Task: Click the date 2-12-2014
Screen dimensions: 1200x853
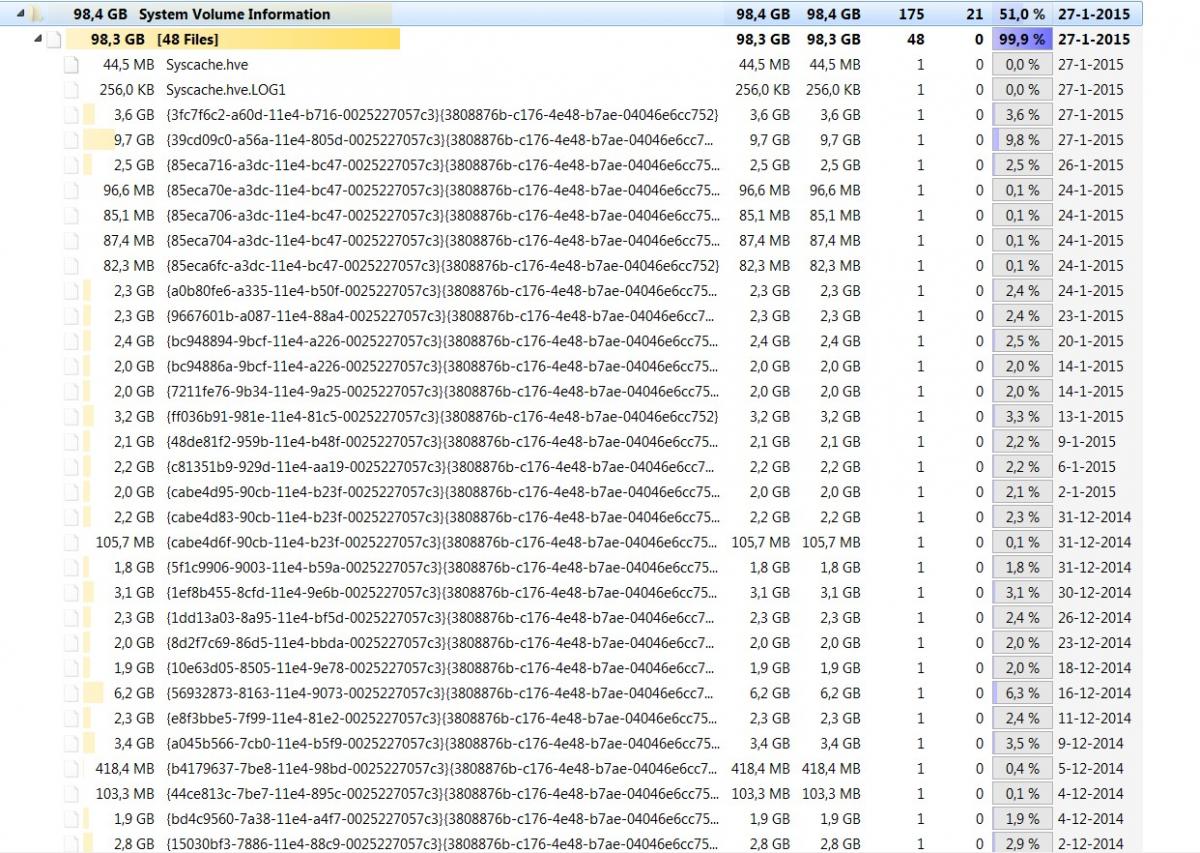Action: pos(1090,844)
